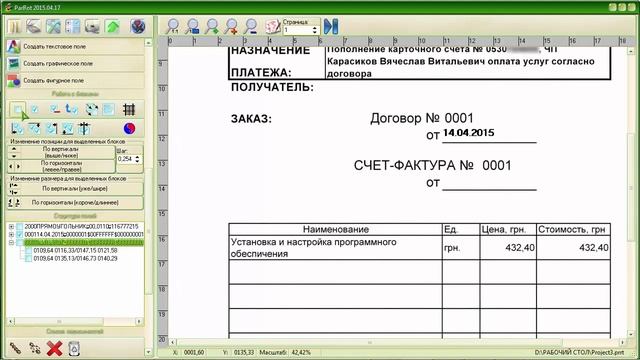This screenshot has width=640, height=360.
Task: Click the recycle bin icon at bottom
Action: click(x=74, y=349)
